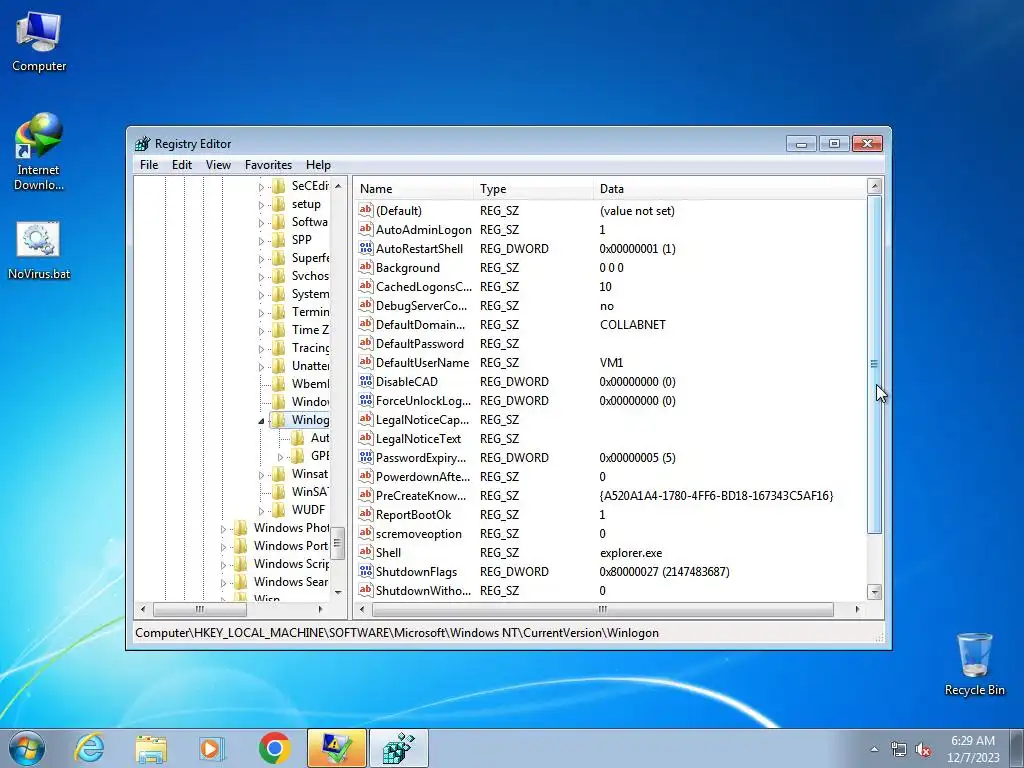Select the AutoAdminLogon string value icon
Screen dimensions: 1024x768
point(366,229)
